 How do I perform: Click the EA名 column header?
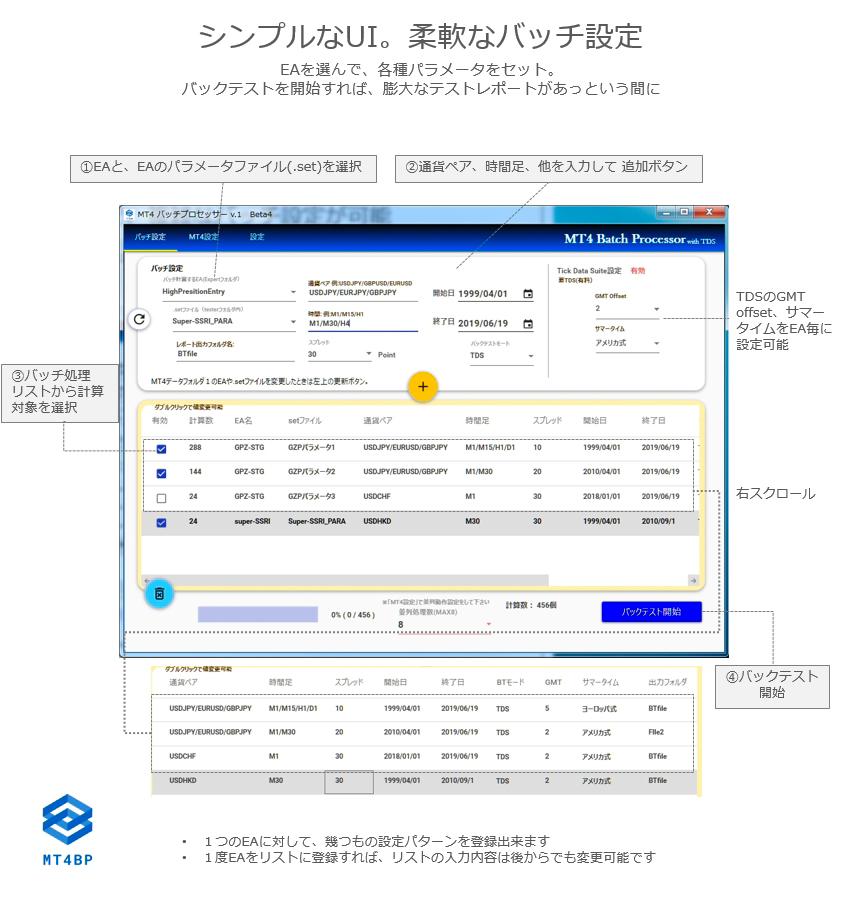pos(243,421)
